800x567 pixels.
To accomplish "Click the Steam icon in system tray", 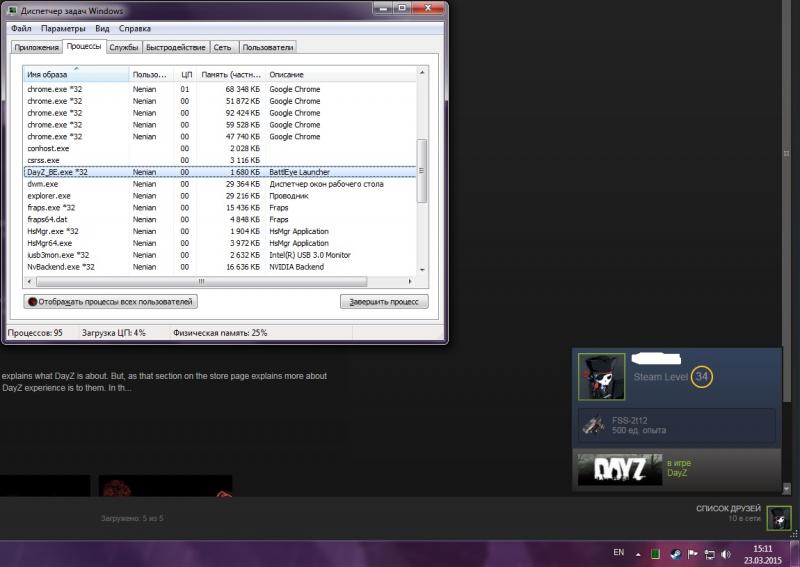I will pos(675,553).
